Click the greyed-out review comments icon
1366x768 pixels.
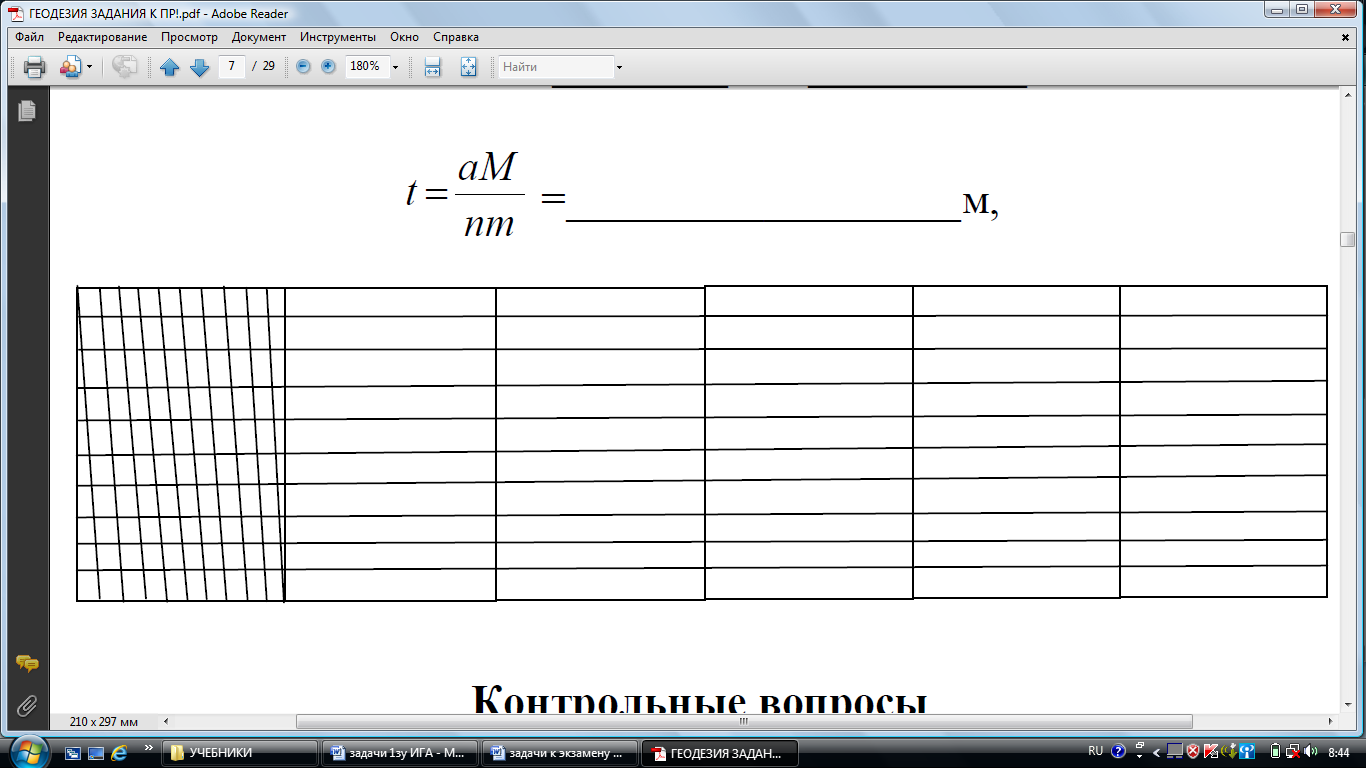click(x=124, y=67)
